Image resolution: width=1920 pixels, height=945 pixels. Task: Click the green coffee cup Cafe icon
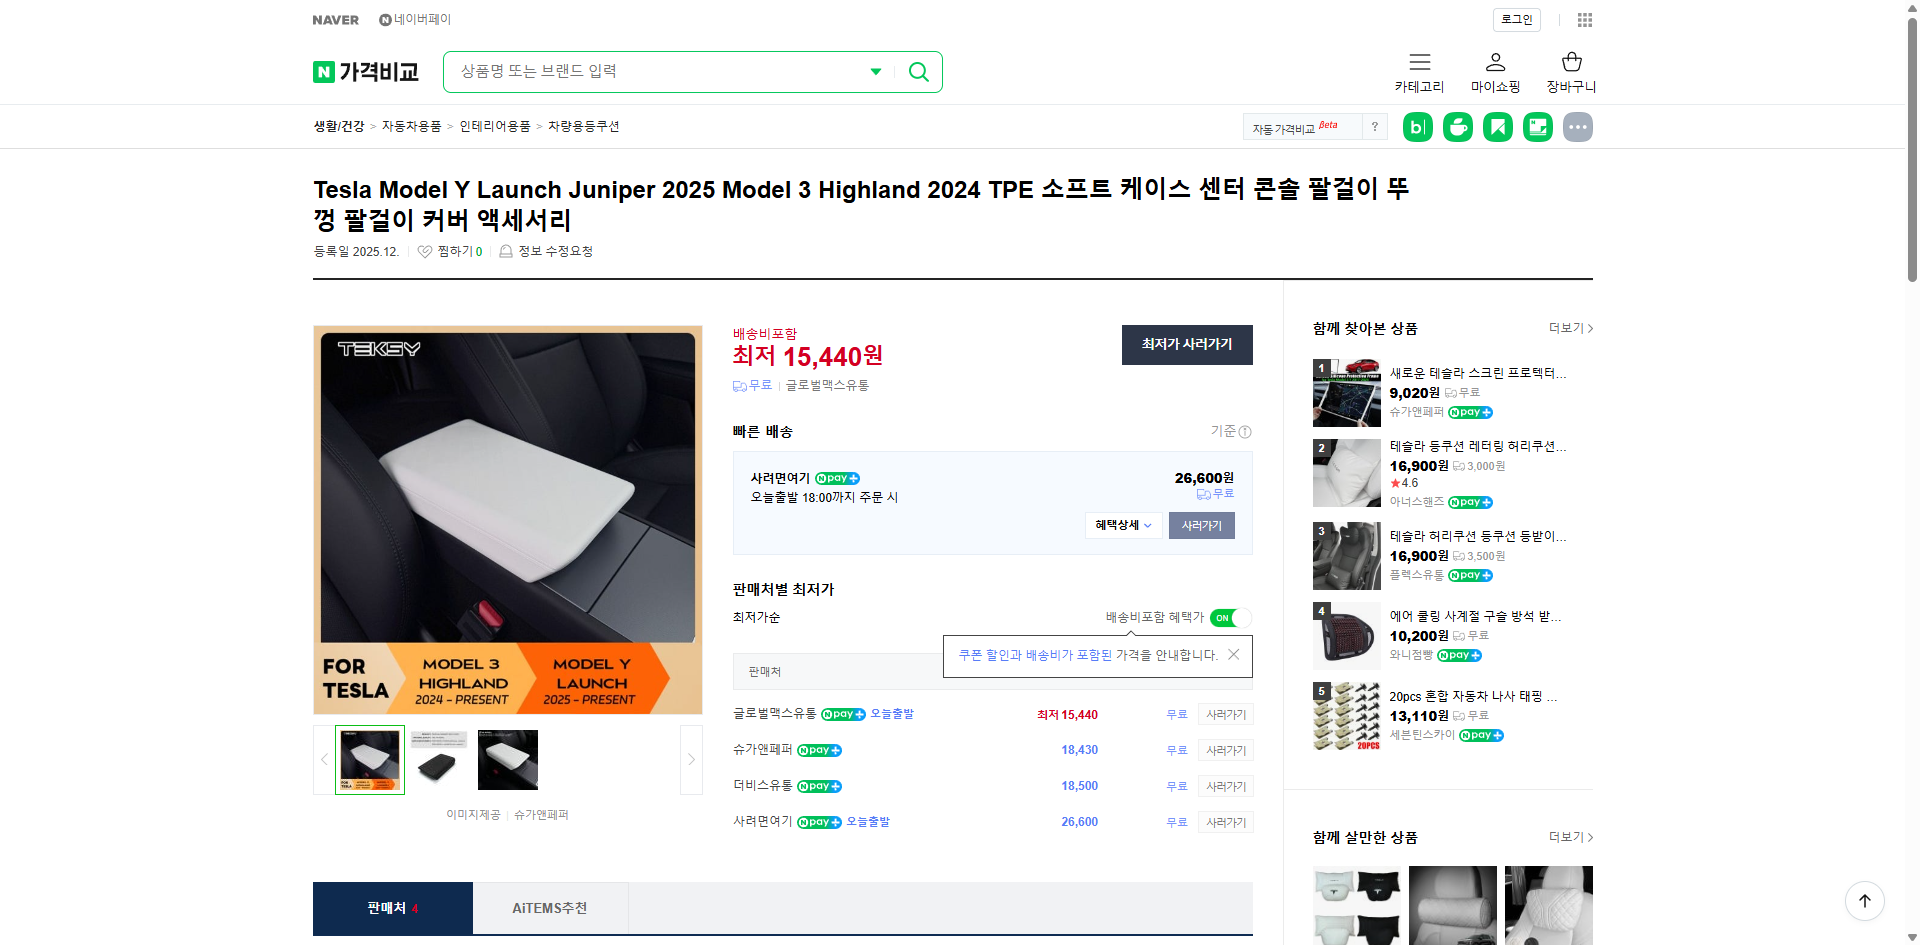(1457, 127)
